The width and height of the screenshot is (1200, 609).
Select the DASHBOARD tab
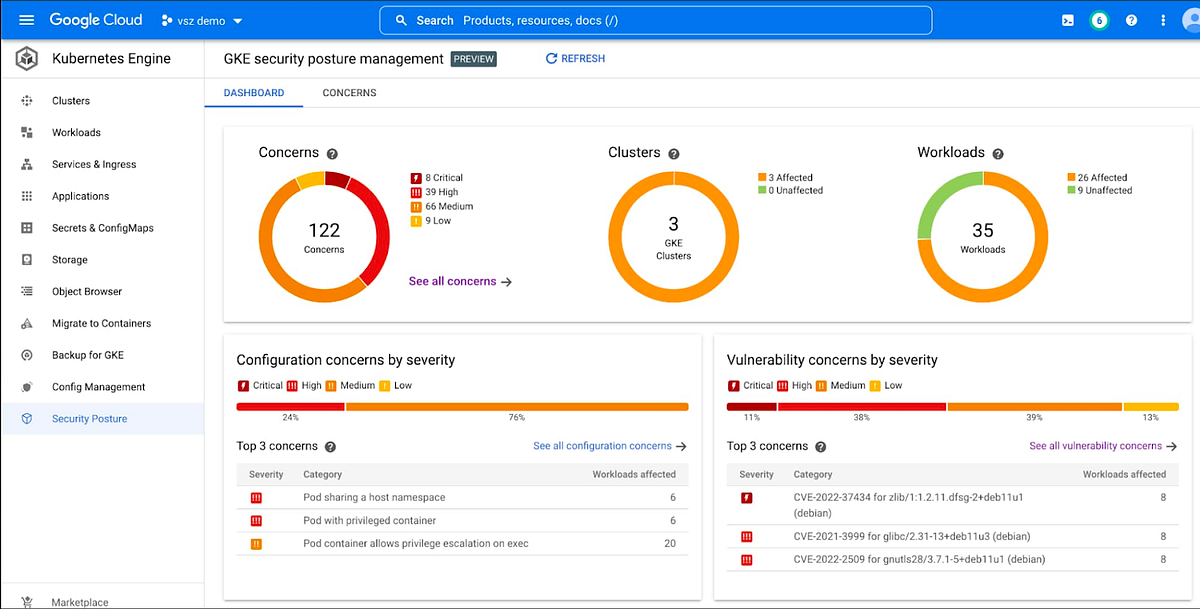[x=254, y=92]
